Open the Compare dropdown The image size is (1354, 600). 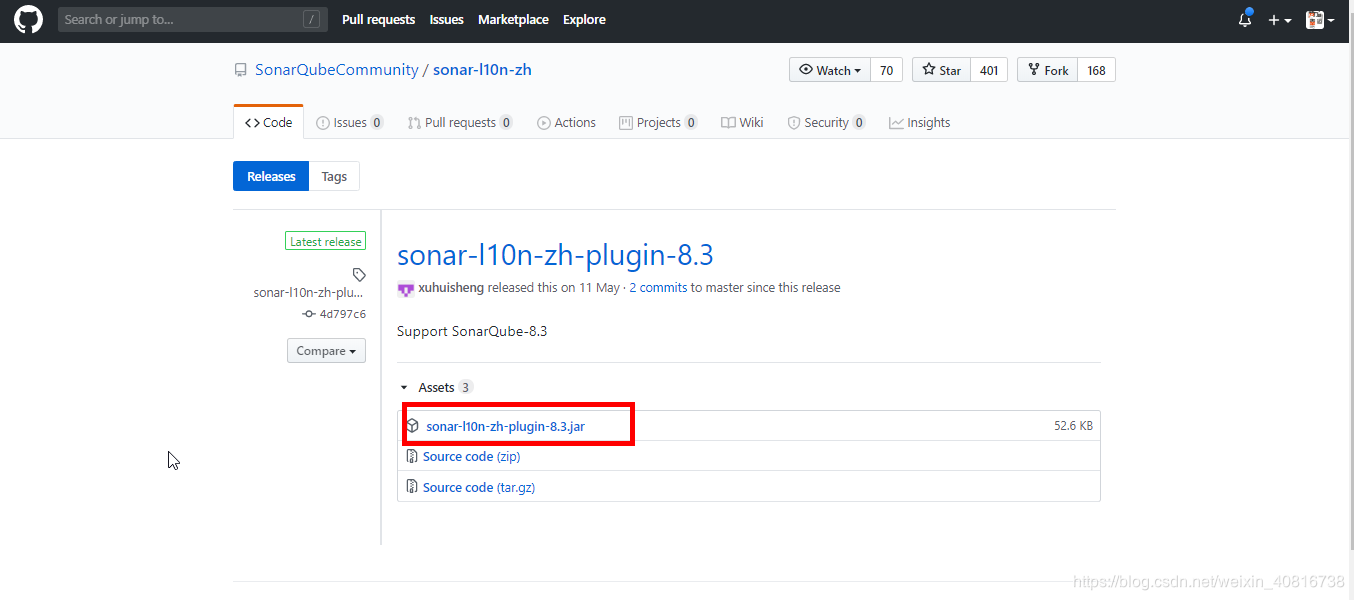click(326, 351)
